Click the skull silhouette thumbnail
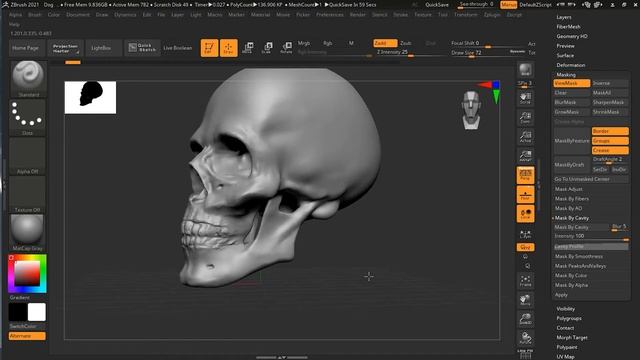The height and width of the screenshot is (360, 640). point(90,97)
